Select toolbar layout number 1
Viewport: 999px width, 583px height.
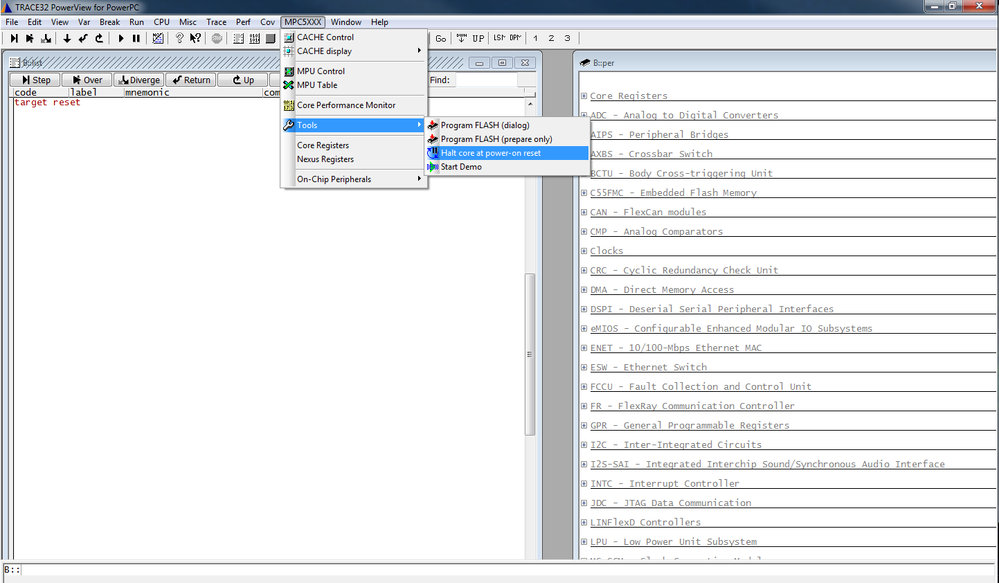pyautogui.click(x=535, y=38)
